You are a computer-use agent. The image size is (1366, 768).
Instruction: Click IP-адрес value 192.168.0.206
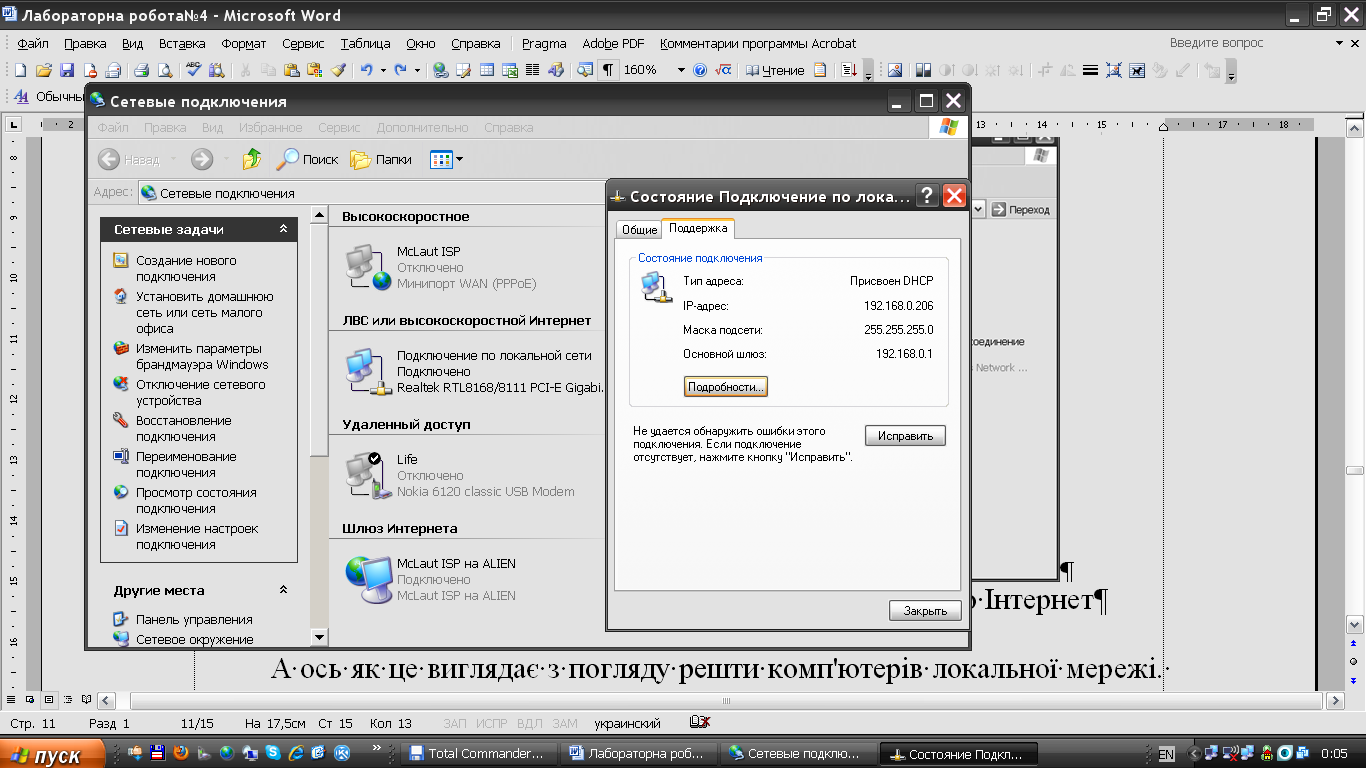[x=898, y=305]
